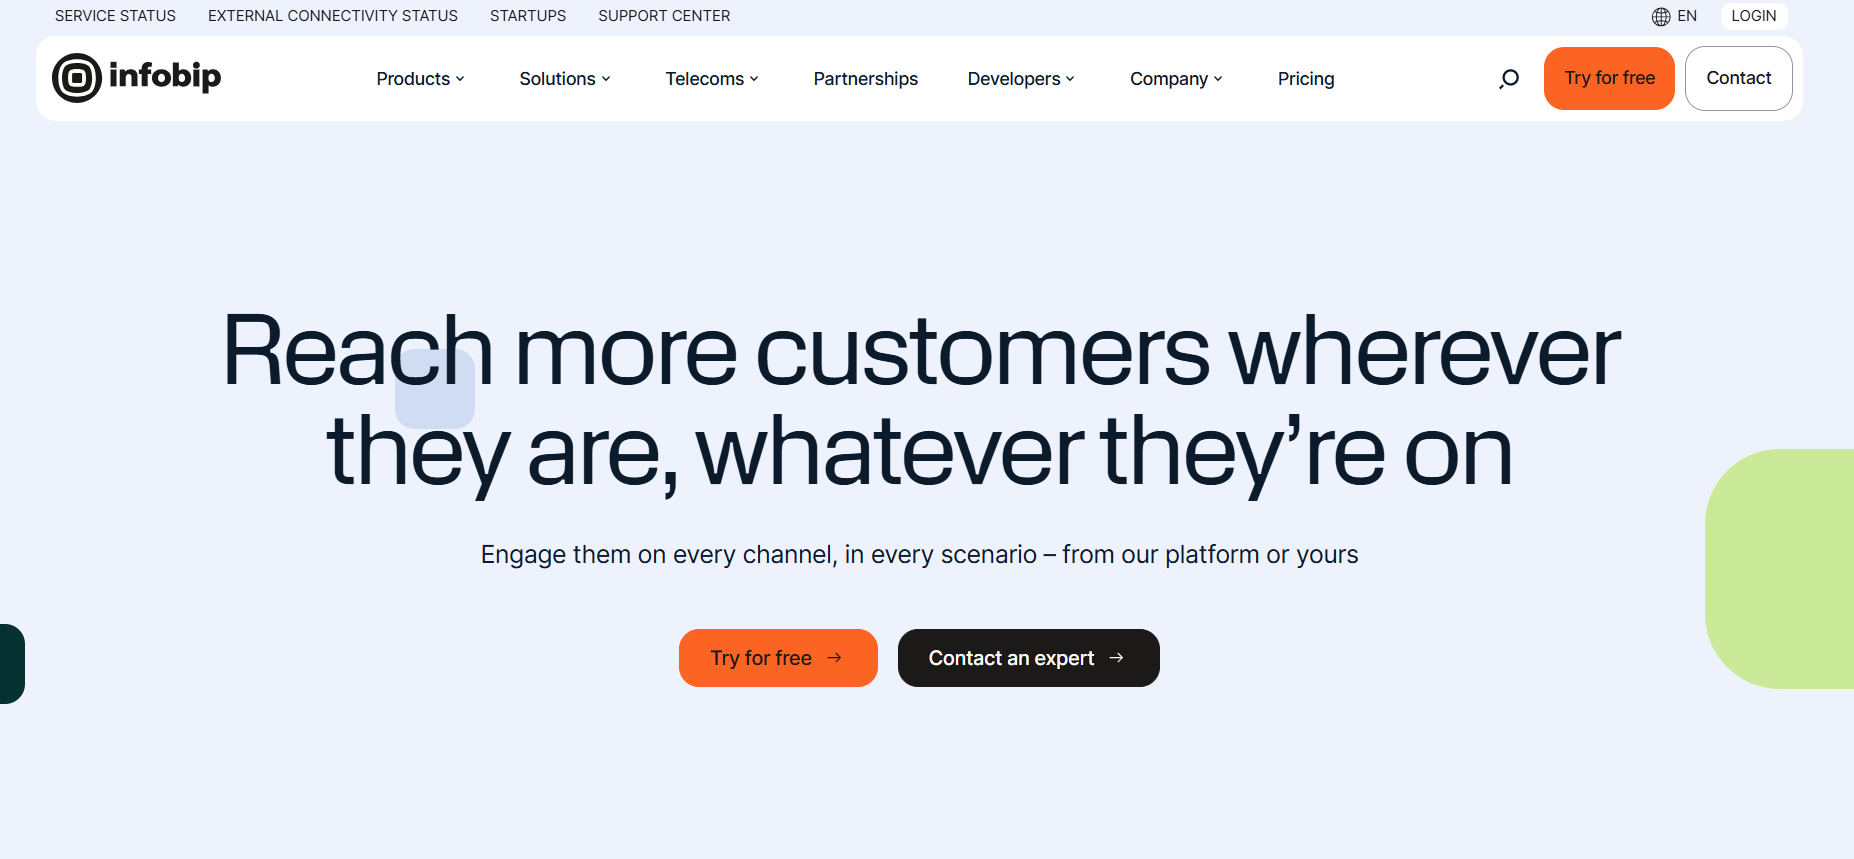1854x859 pixels.
Task: Expand the Solutions dropdown menu
Action: point(565,79)
